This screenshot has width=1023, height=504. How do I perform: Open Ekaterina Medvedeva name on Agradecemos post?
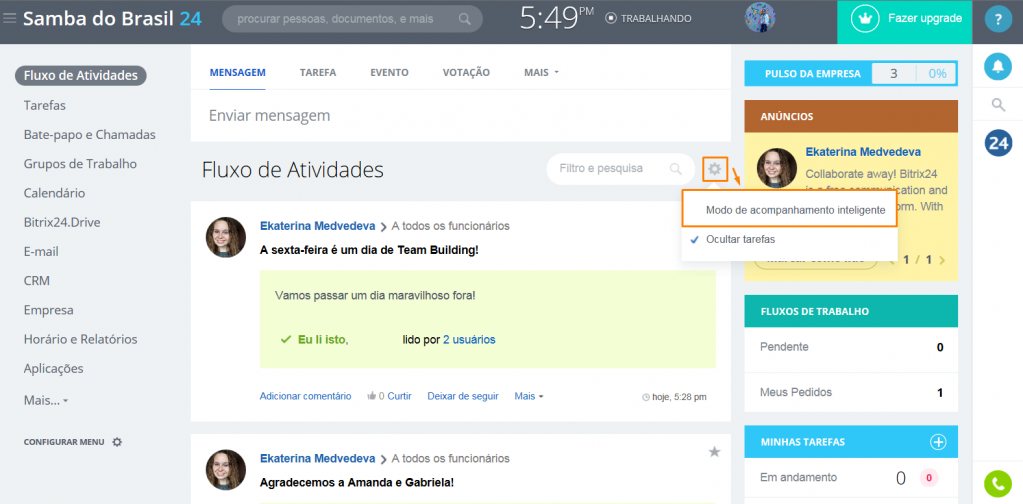(x=318, y=458)
